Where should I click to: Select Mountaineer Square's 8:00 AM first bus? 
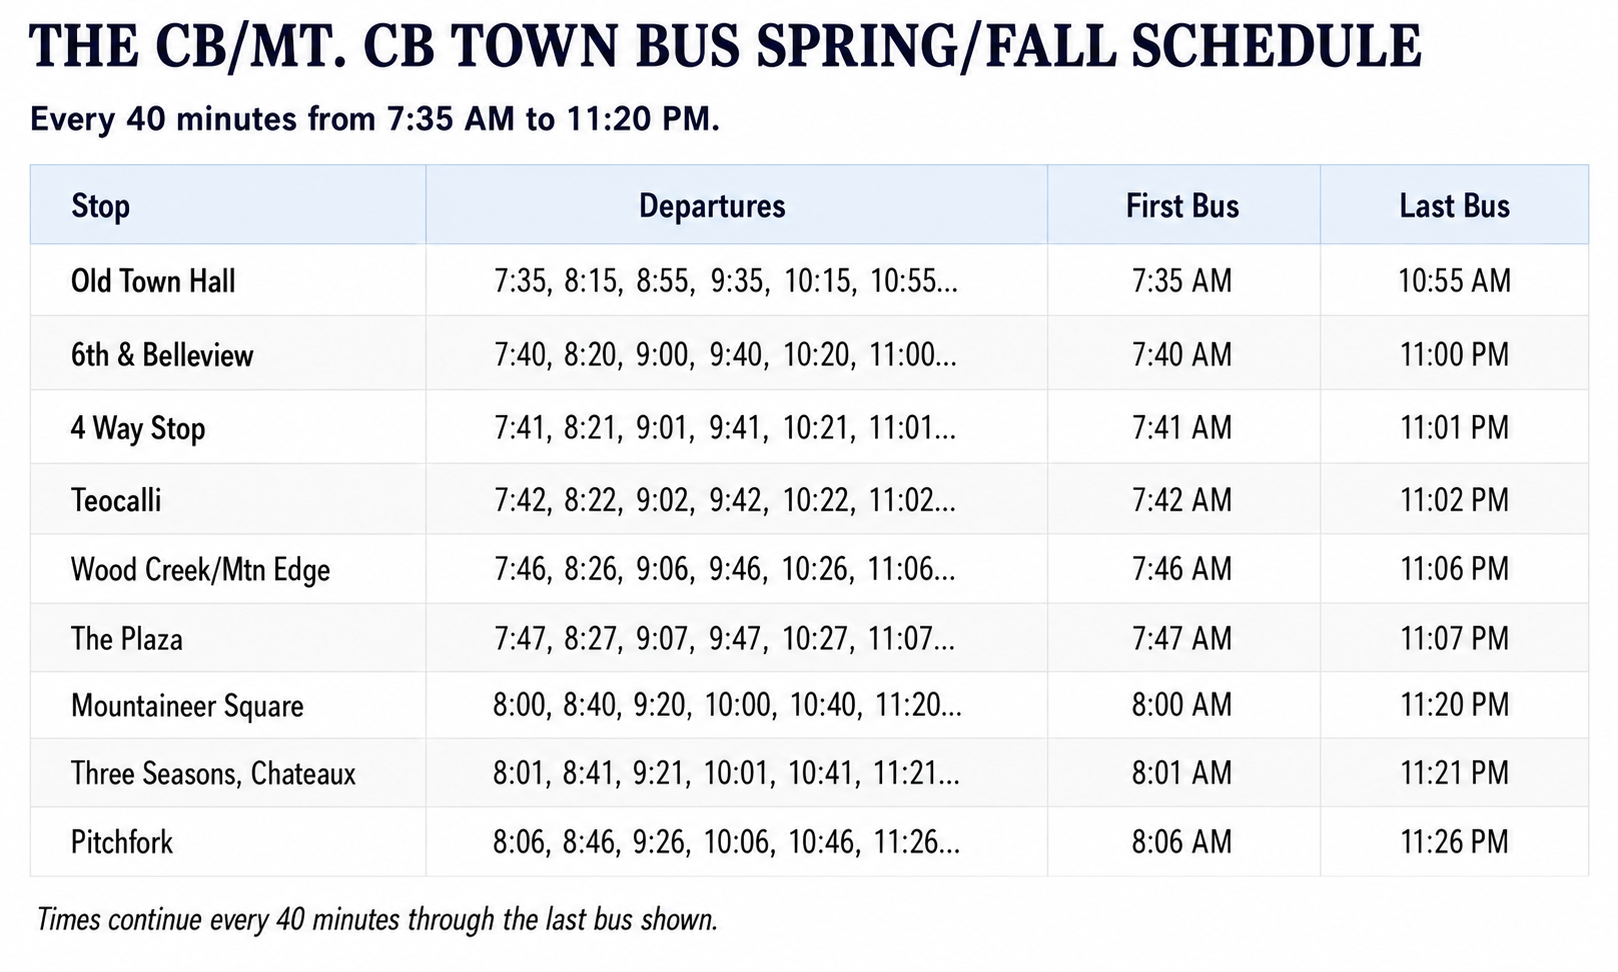1182,705
